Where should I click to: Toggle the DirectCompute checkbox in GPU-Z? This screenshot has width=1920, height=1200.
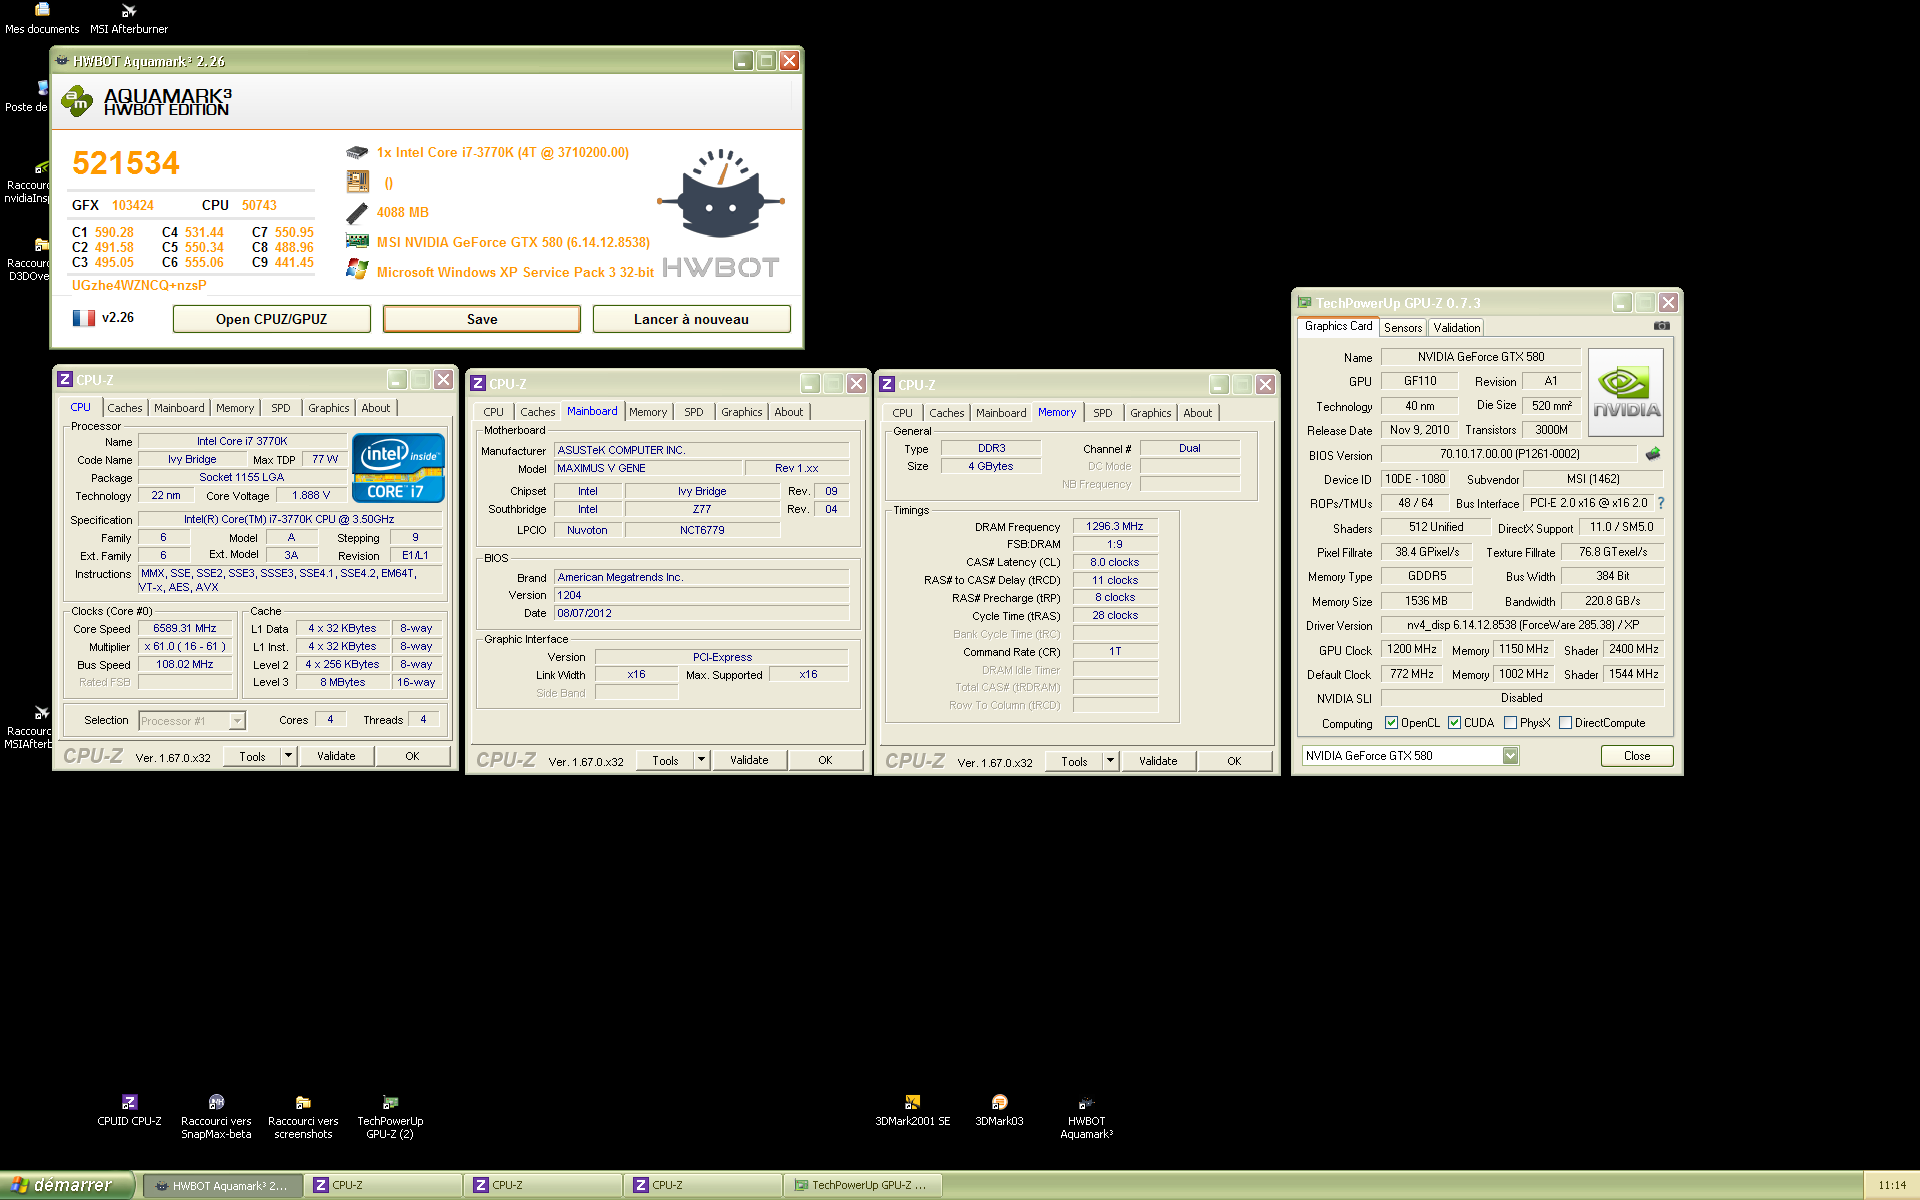coord(1565,723)
